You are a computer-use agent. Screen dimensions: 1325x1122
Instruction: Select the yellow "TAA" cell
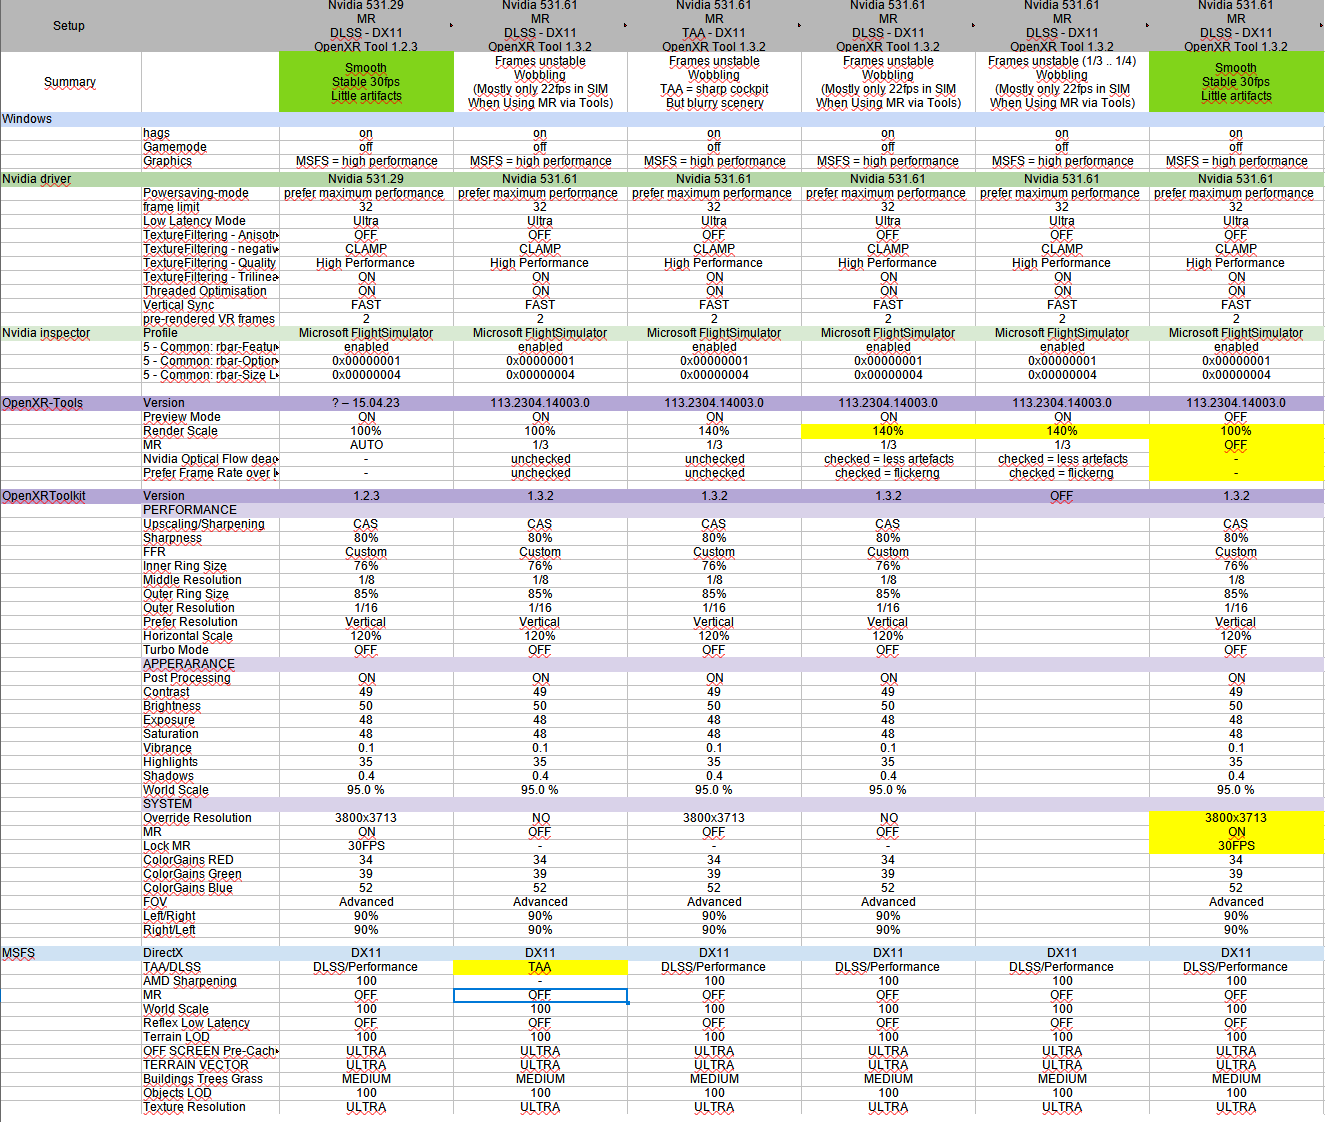(540, 967)
